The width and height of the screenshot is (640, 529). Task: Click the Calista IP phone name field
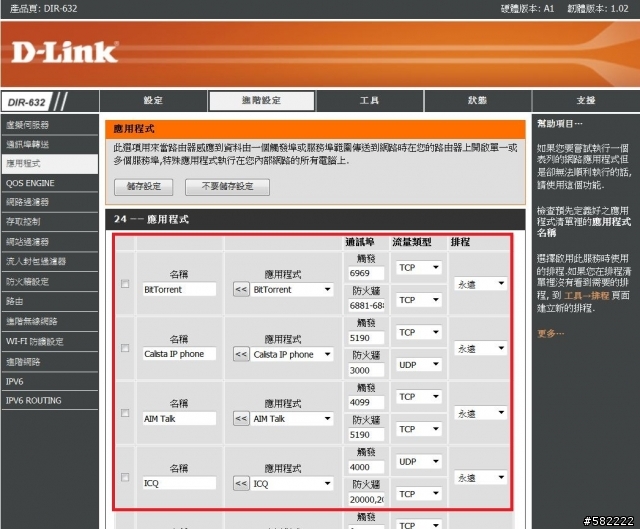(x=179, y=354)
